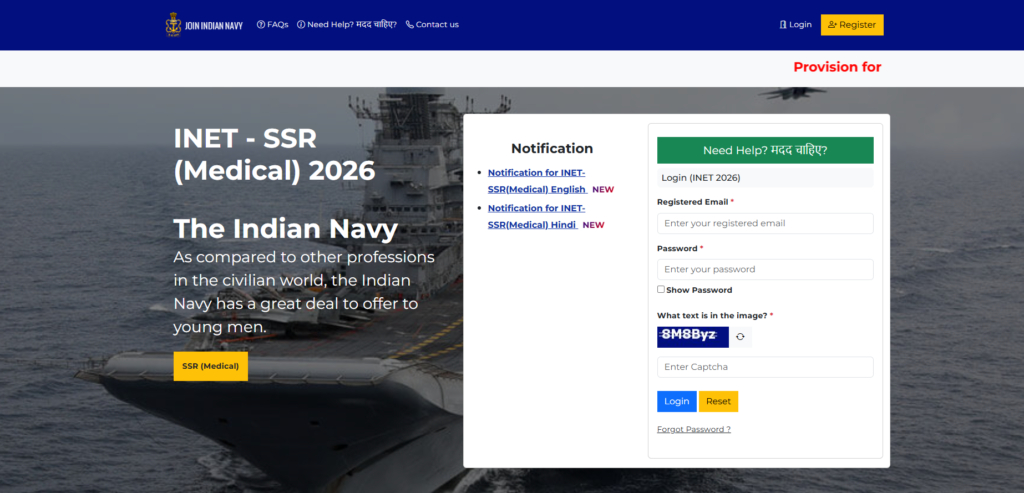Enable the Show Password checkbox
Screen dimensions: 1024x493
pos(661,289)
